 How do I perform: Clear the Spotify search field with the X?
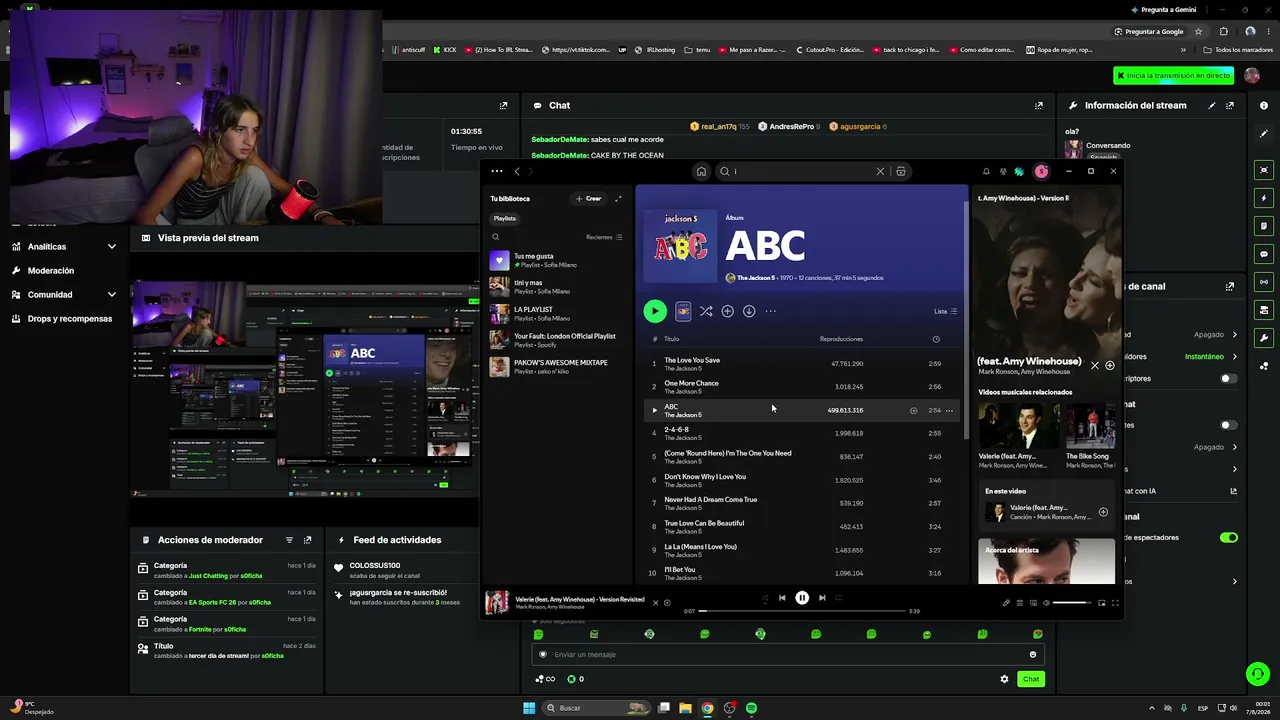pyautogui.click(x=880, y=171)
